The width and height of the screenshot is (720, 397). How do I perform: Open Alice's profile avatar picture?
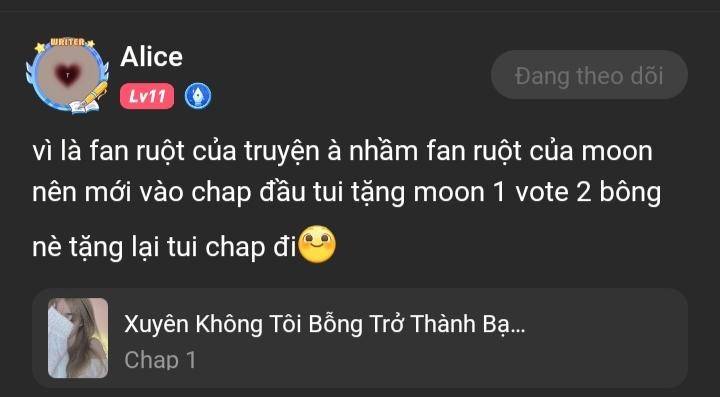click(x=68, y=75)
